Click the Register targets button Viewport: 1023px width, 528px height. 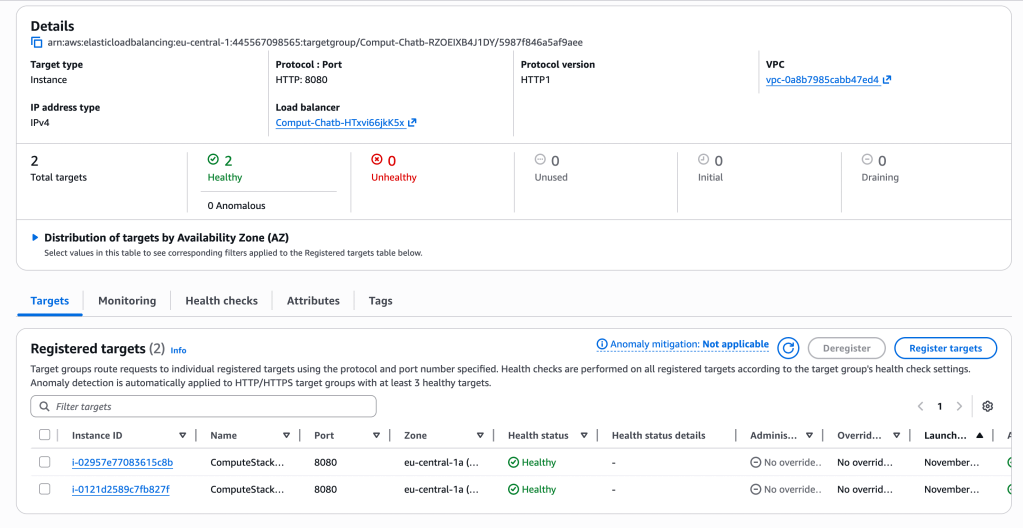(945, 348)
